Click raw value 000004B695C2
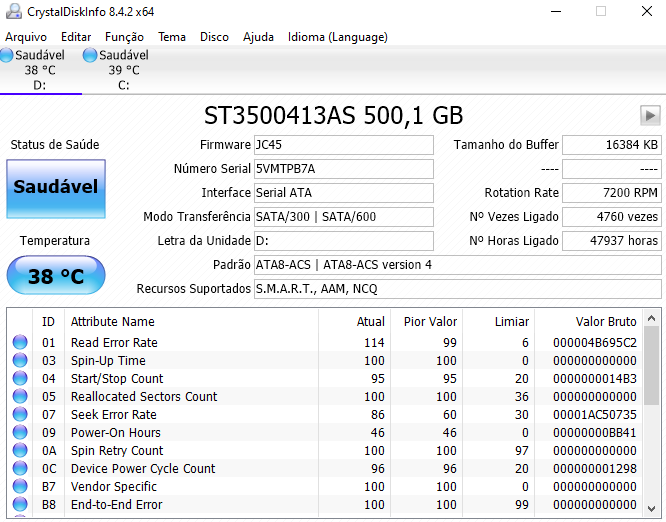Image resolution: width=666 pixels, height=522 pixels. coord(595,342)
